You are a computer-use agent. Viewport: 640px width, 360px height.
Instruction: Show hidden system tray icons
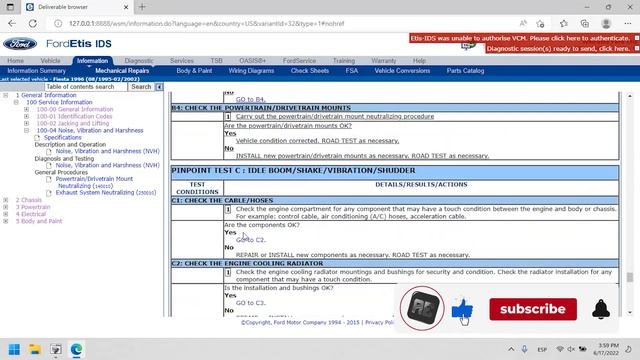tap(511, 349)
